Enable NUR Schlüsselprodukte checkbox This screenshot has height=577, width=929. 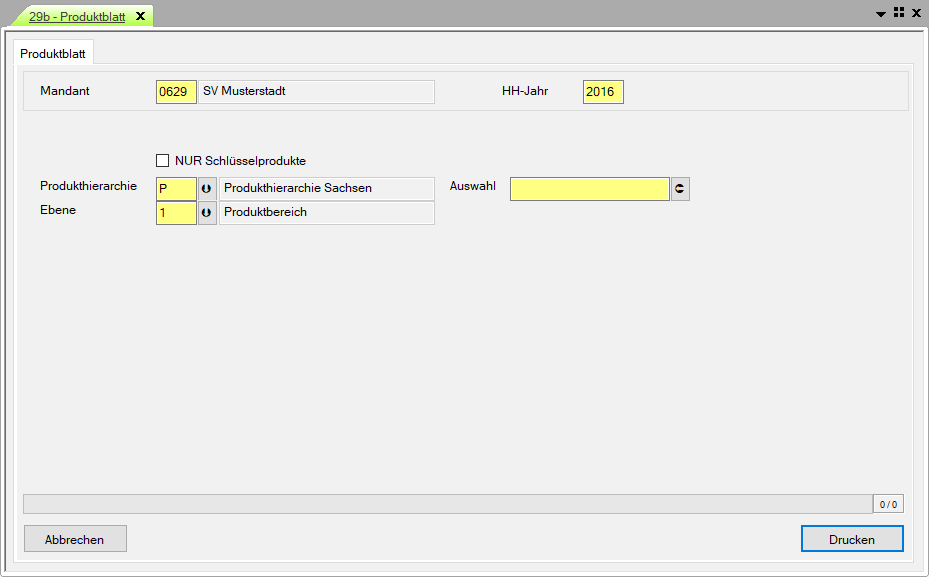(x=163, y=160)
